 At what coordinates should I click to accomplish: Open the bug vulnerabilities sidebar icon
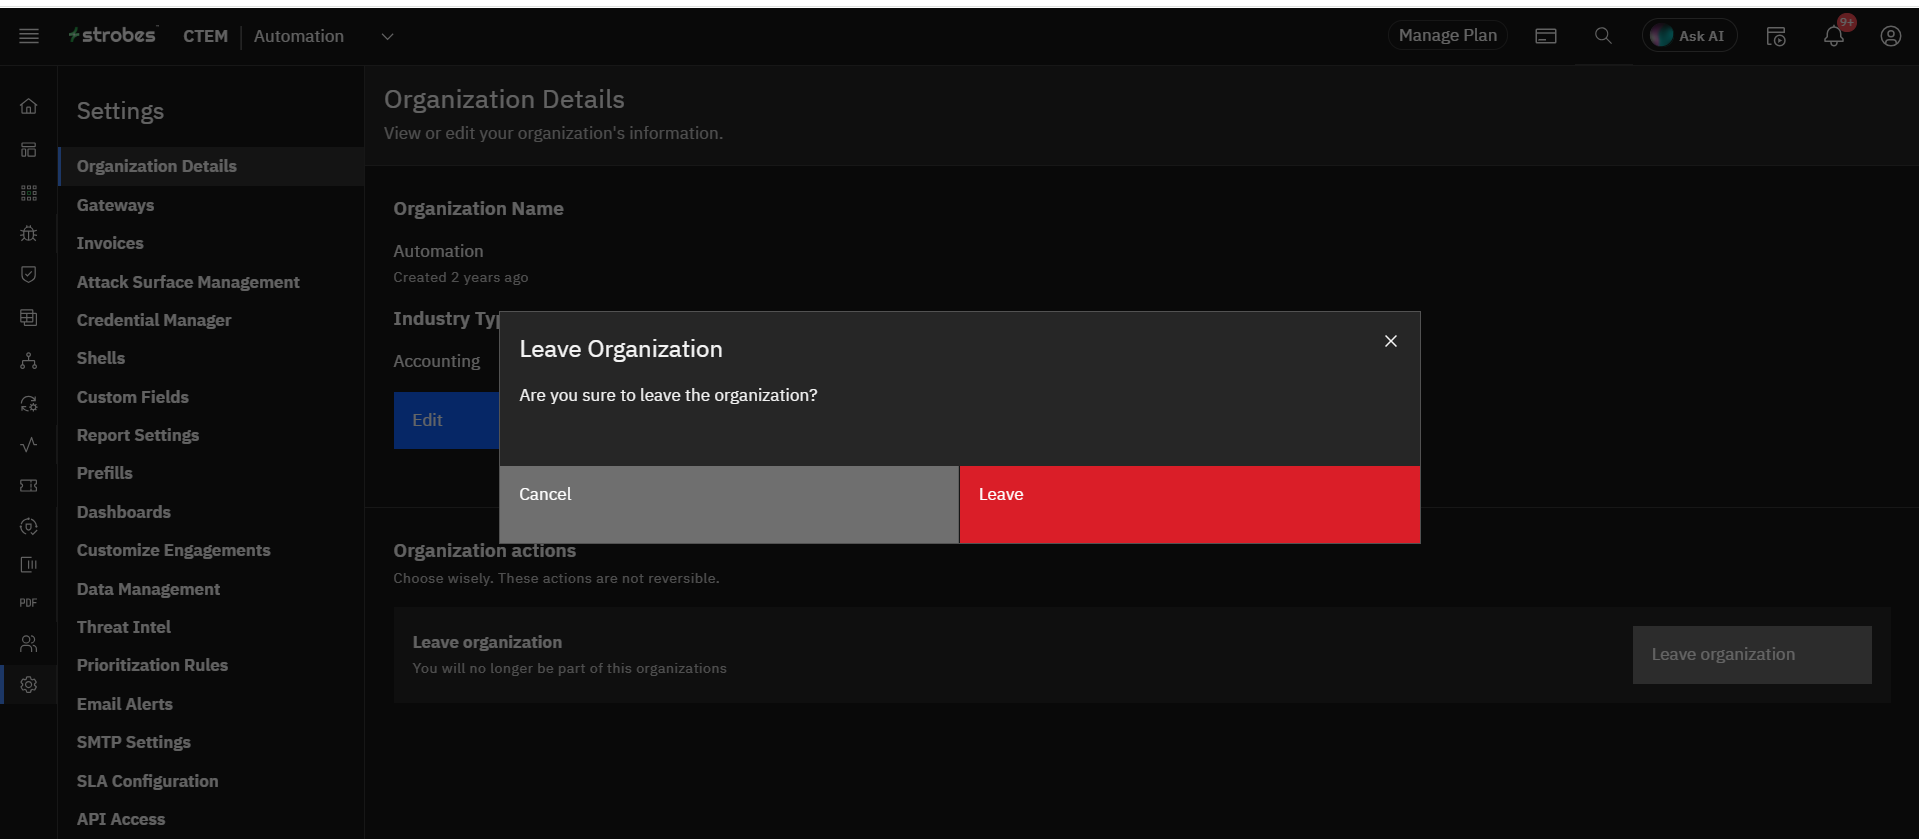coord(29,233)
